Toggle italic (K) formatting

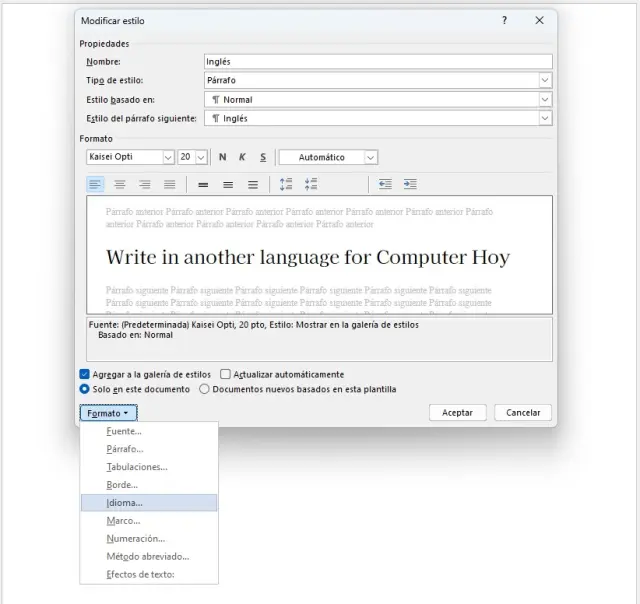(242, 157)
